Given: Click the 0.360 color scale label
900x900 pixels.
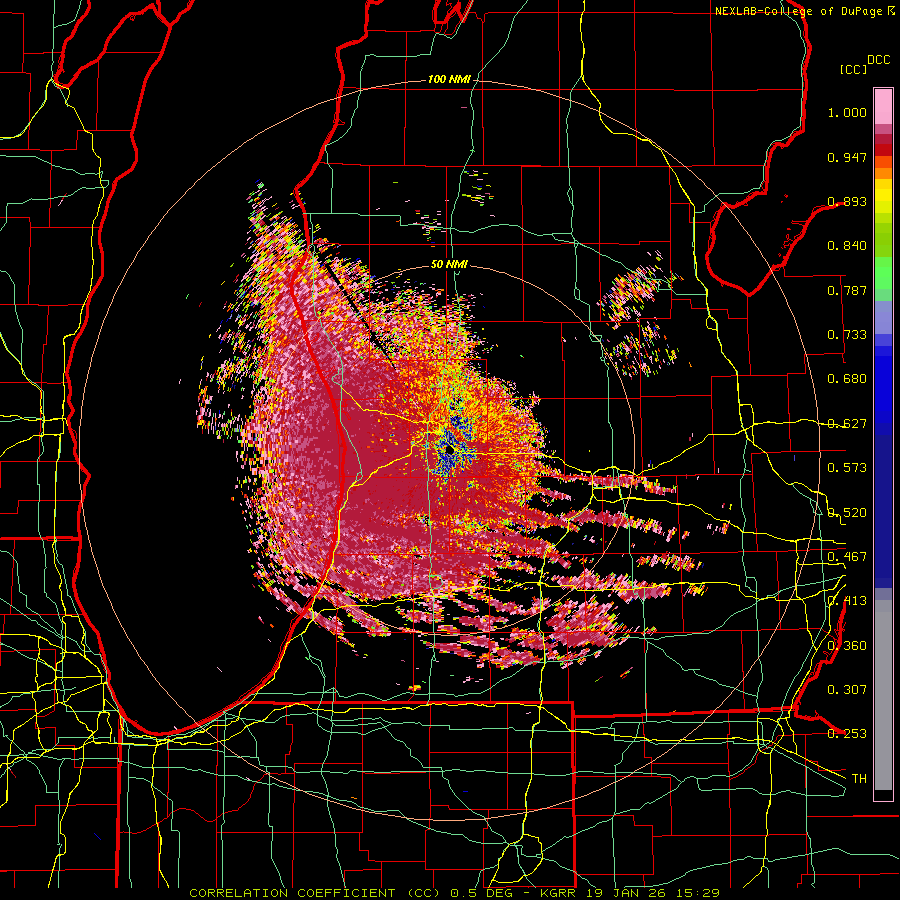Looking at the screenshot, I should coord(847,646).
